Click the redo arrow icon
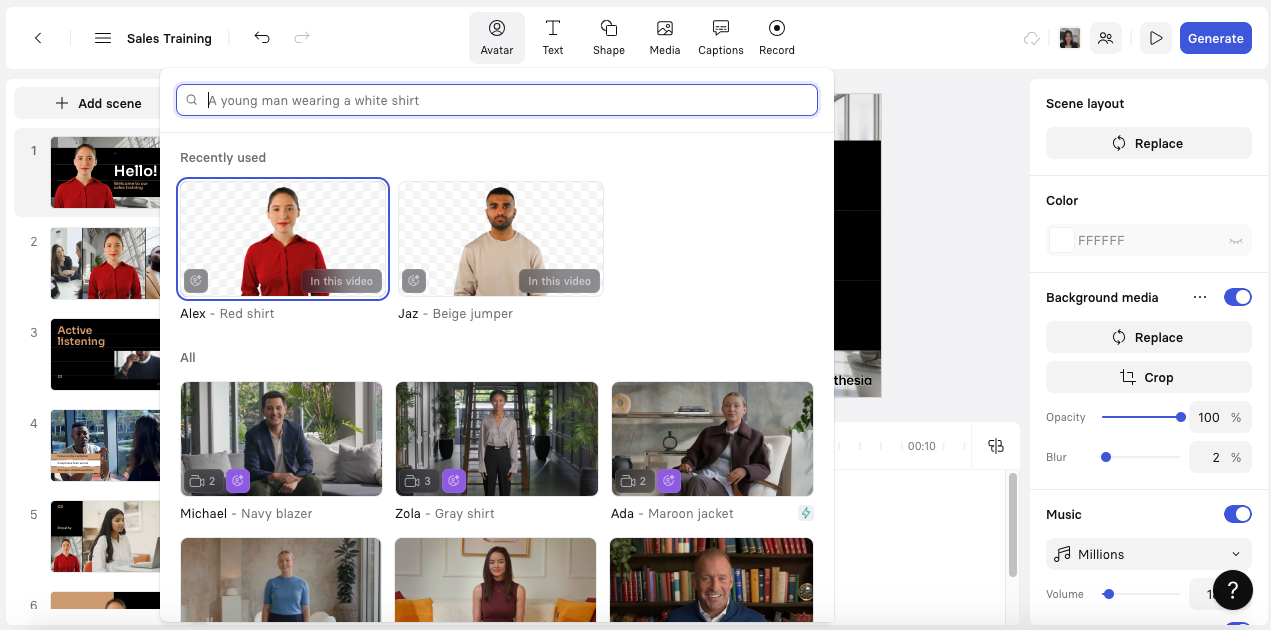The image size is (1271, 630). [302, 38]
